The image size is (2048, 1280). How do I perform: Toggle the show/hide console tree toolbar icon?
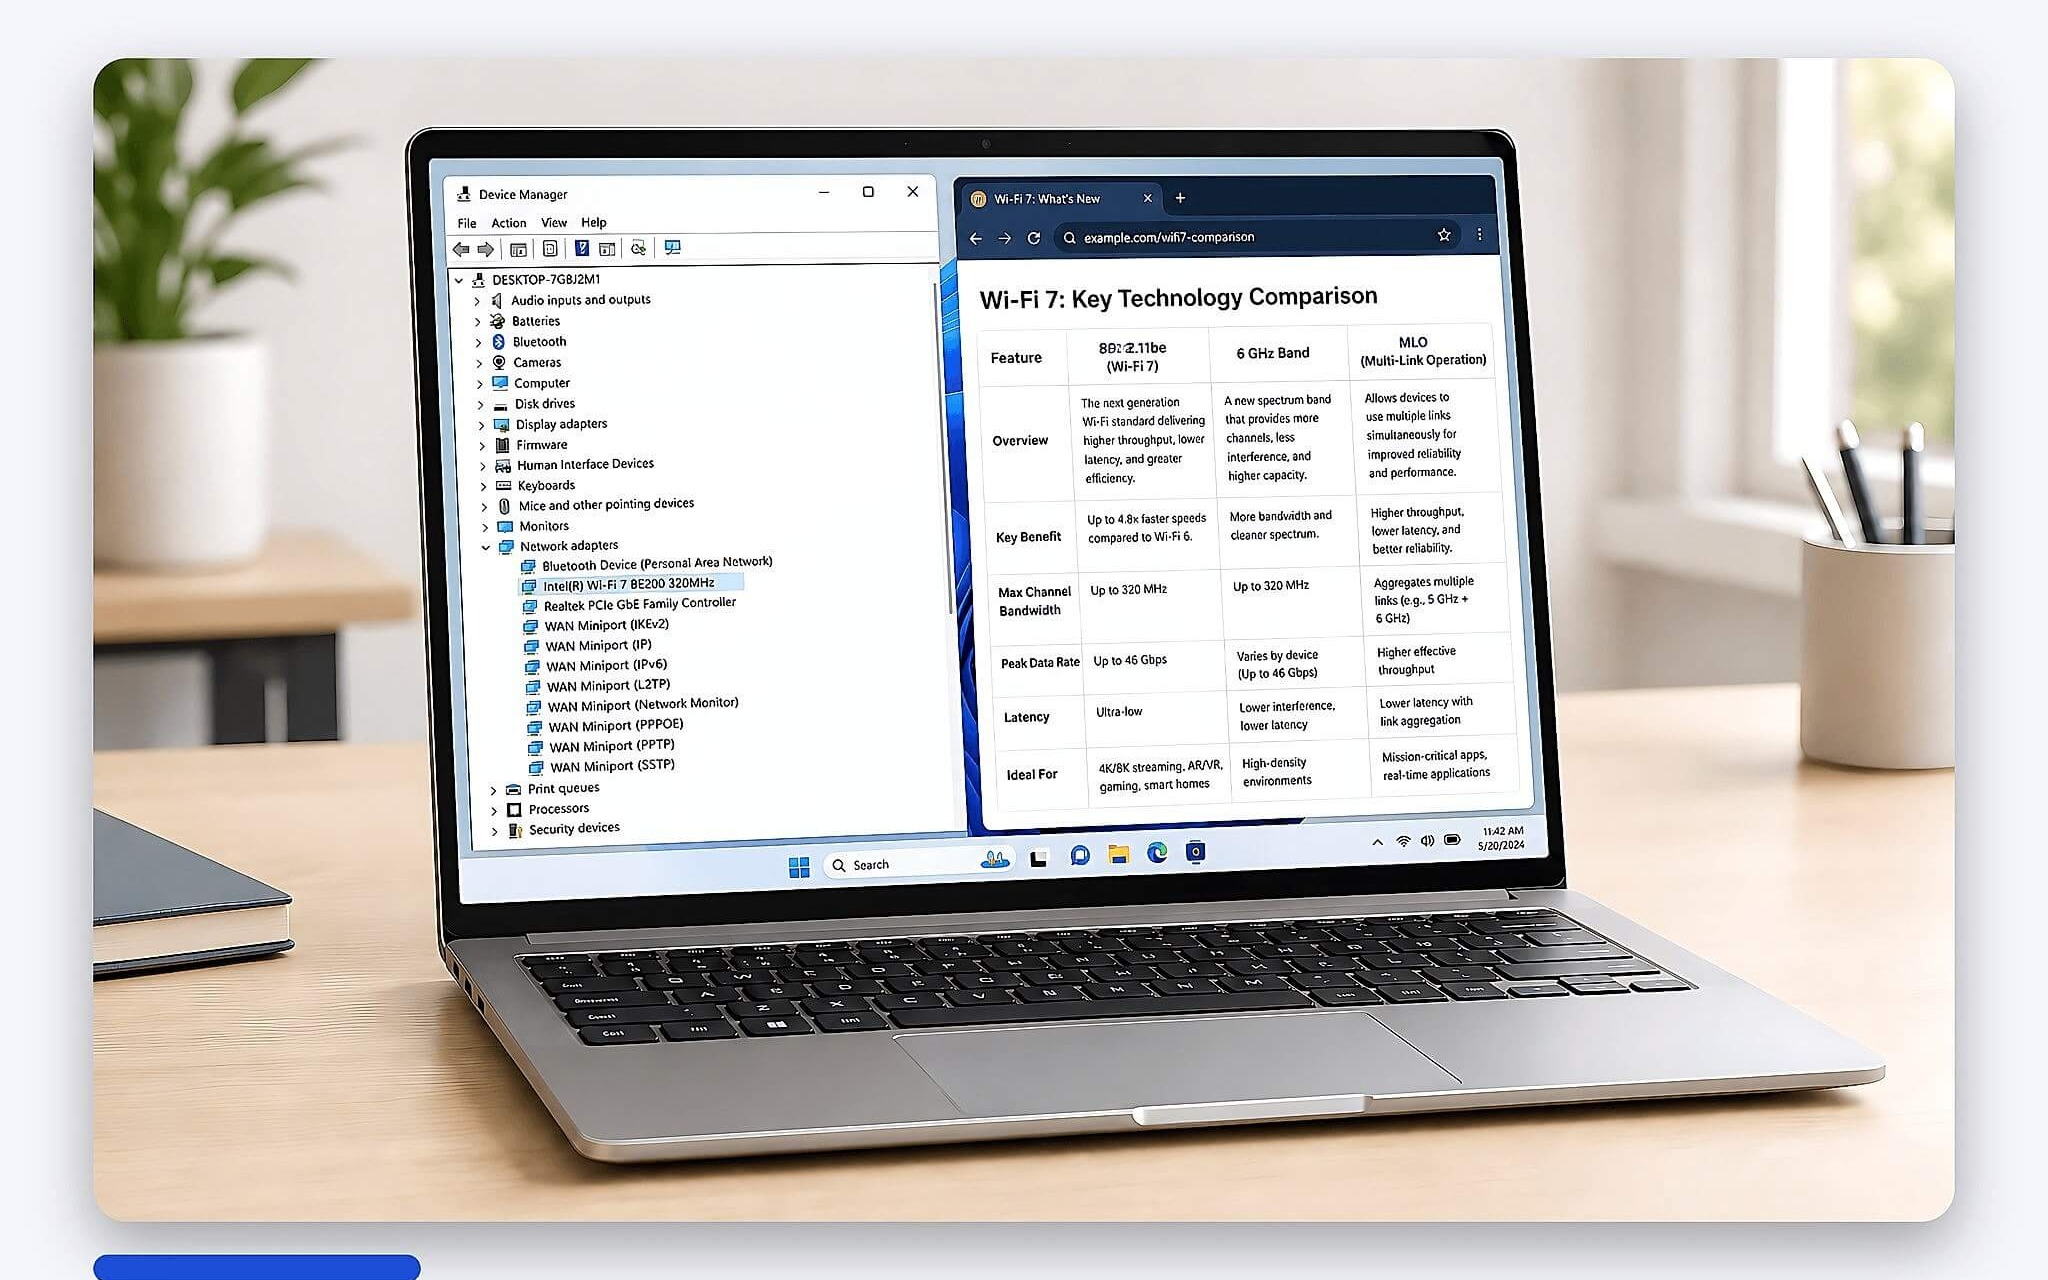tap(518, 249)
